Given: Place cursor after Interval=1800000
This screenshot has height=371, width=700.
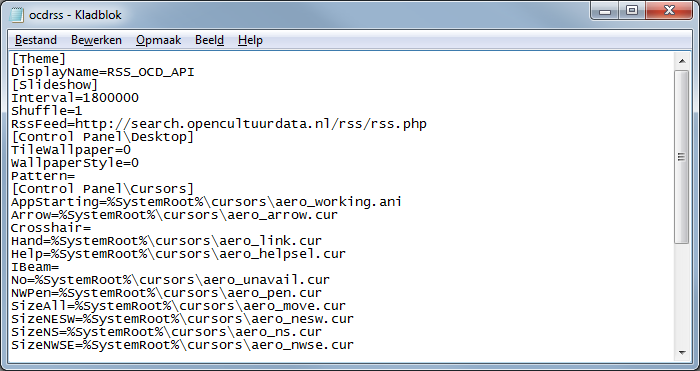Looking at the screenshot, I should point(139,98).
